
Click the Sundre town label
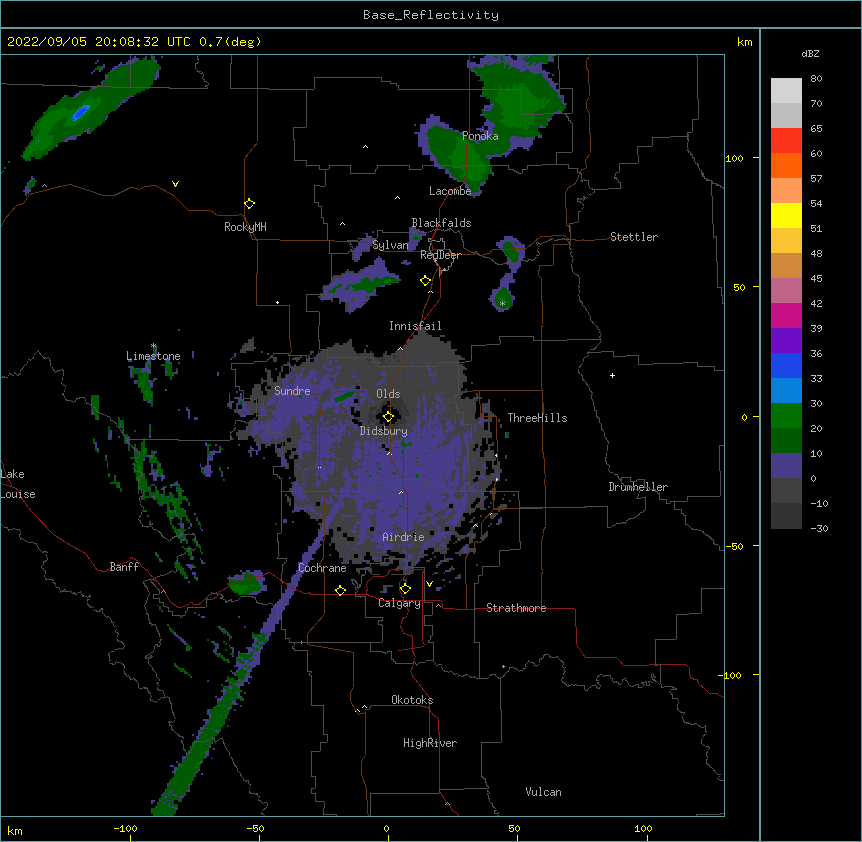pos(292,391)
